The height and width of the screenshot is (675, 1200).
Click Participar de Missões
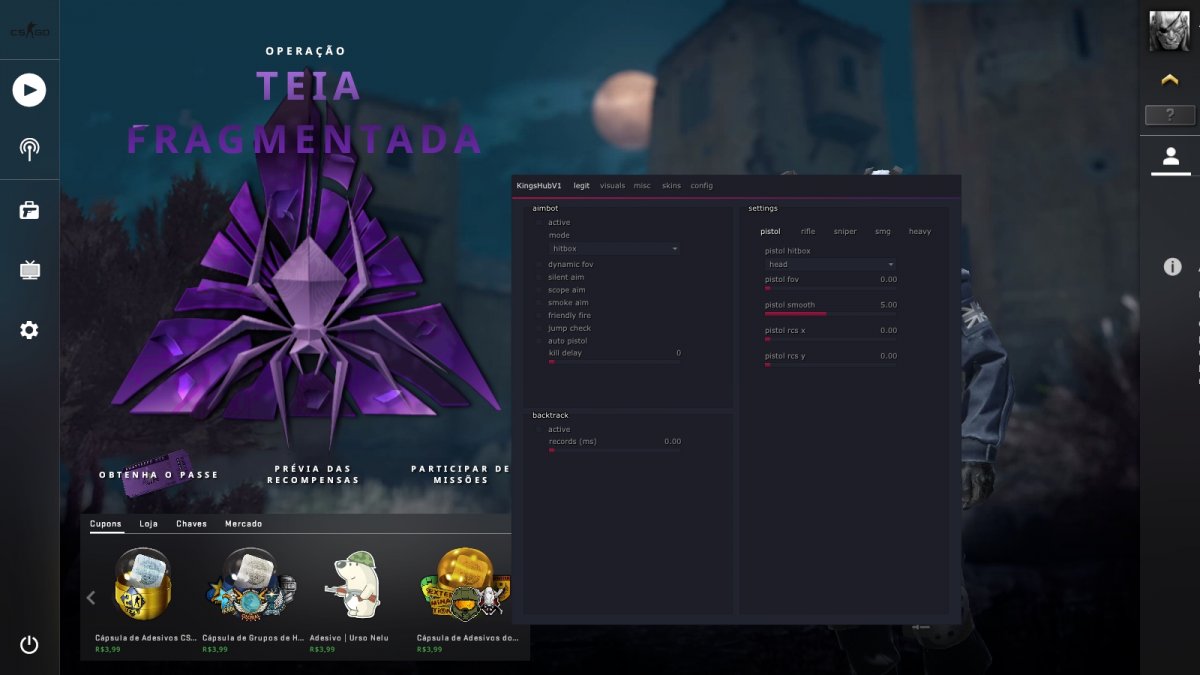[x=460, y=474]
